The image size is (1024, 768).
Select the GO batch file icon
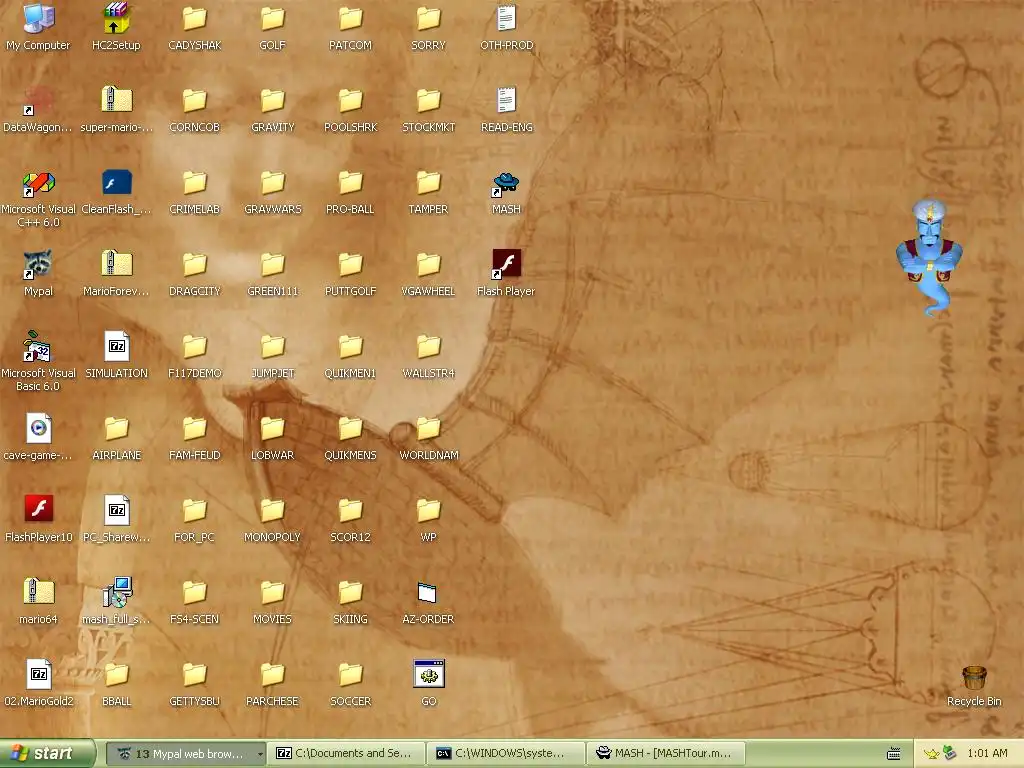[428, 674]
